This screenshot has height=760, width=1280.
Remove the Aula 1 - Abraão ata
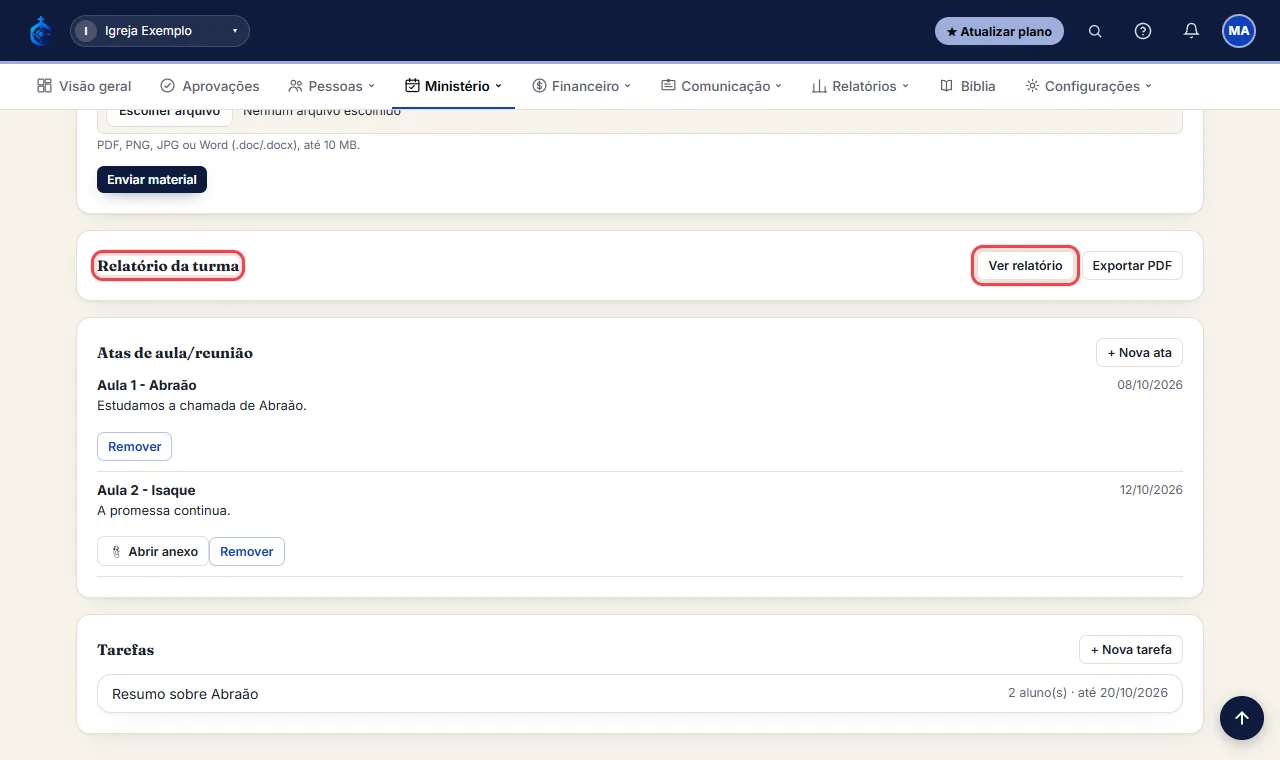coord(134,447)
